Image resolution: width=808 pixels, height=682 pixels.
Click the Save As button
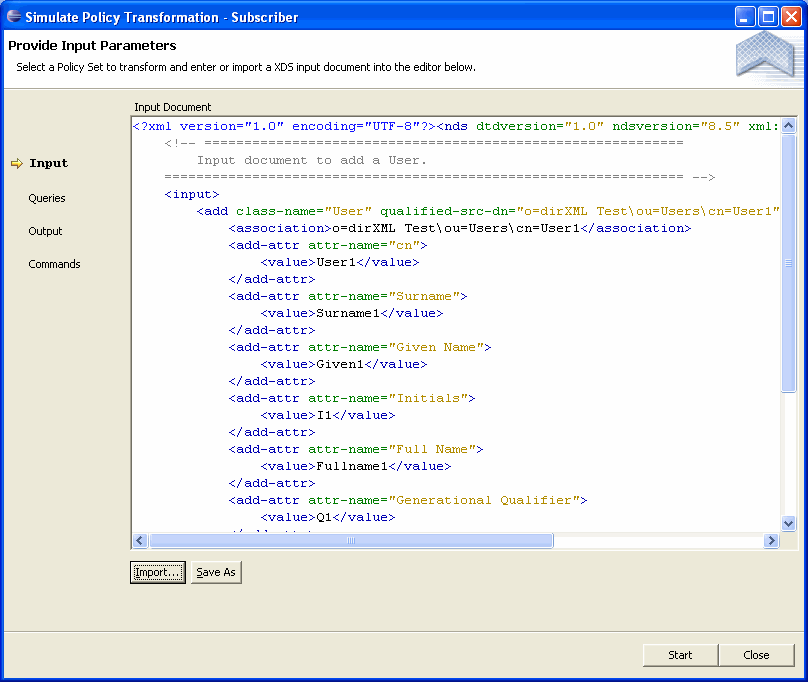[216, 572]
